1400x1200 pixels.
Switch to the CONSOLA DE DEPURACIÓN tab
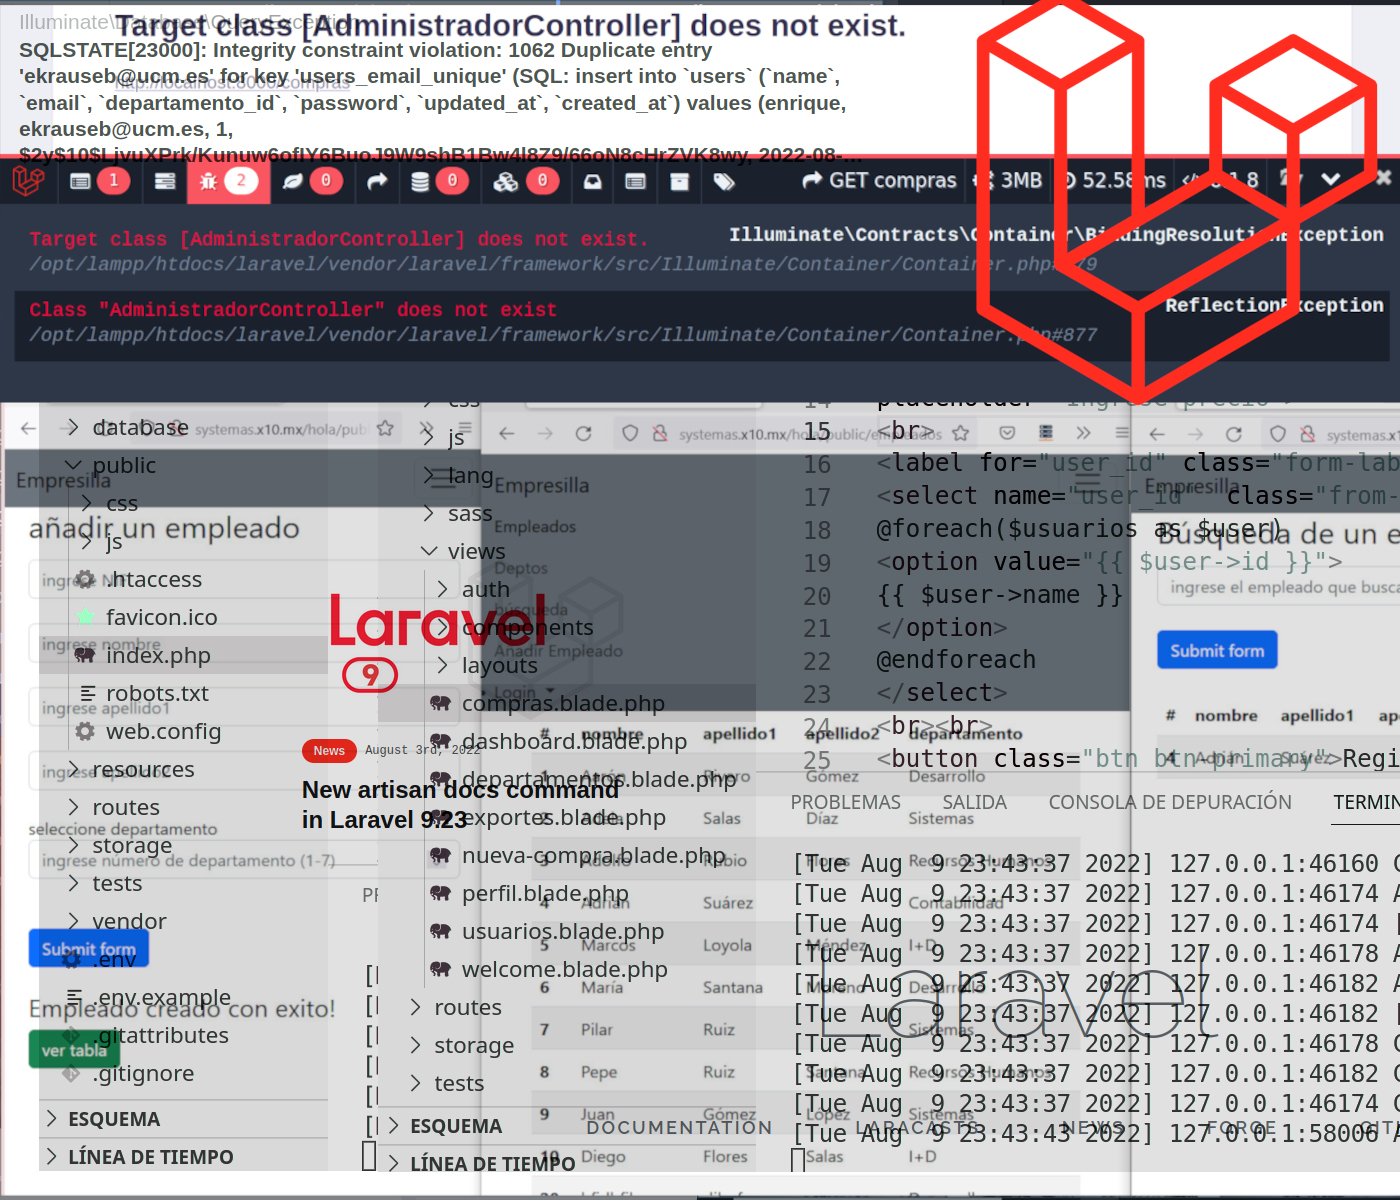[x=1170, y=802]
